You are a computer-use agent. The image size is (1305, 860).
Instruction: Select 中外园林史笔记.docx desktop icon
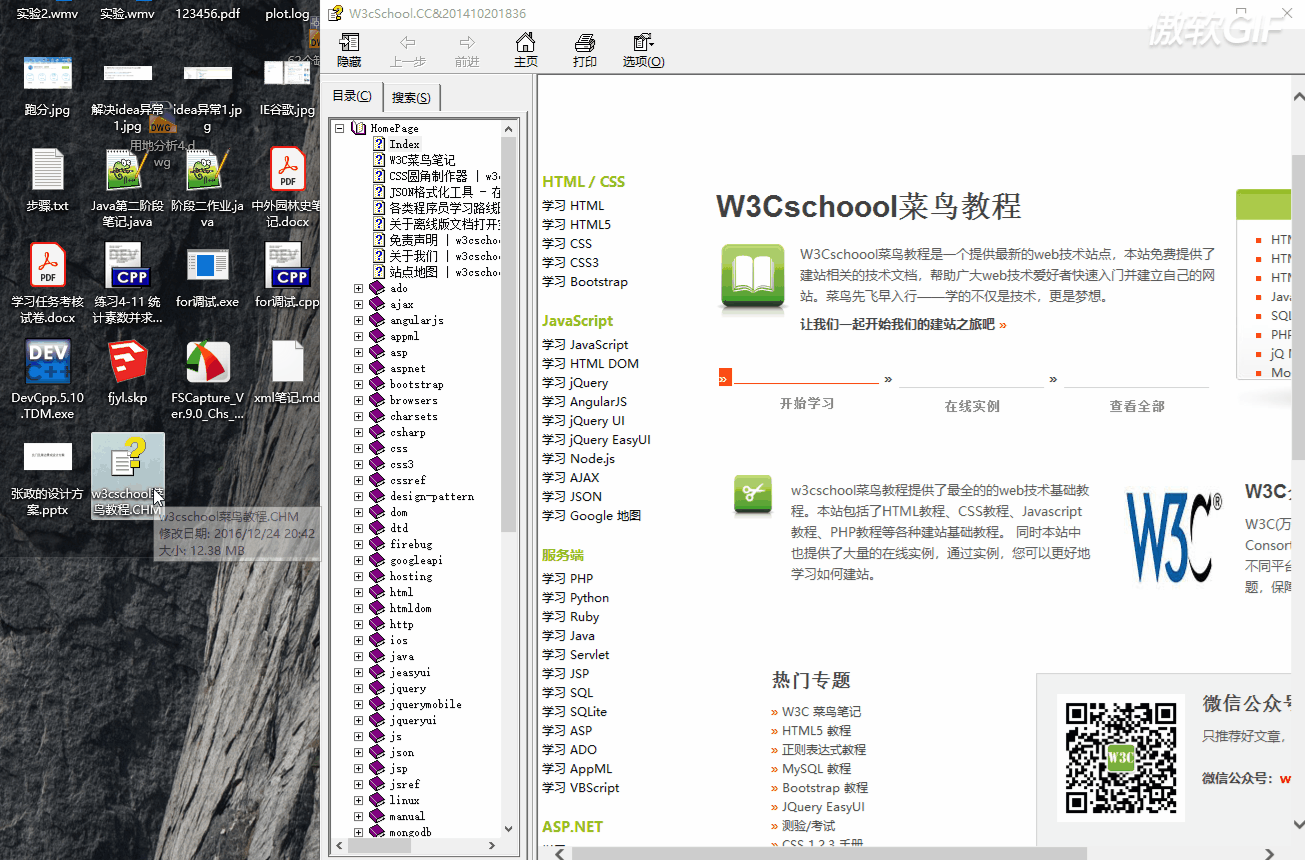pos(288,188)
